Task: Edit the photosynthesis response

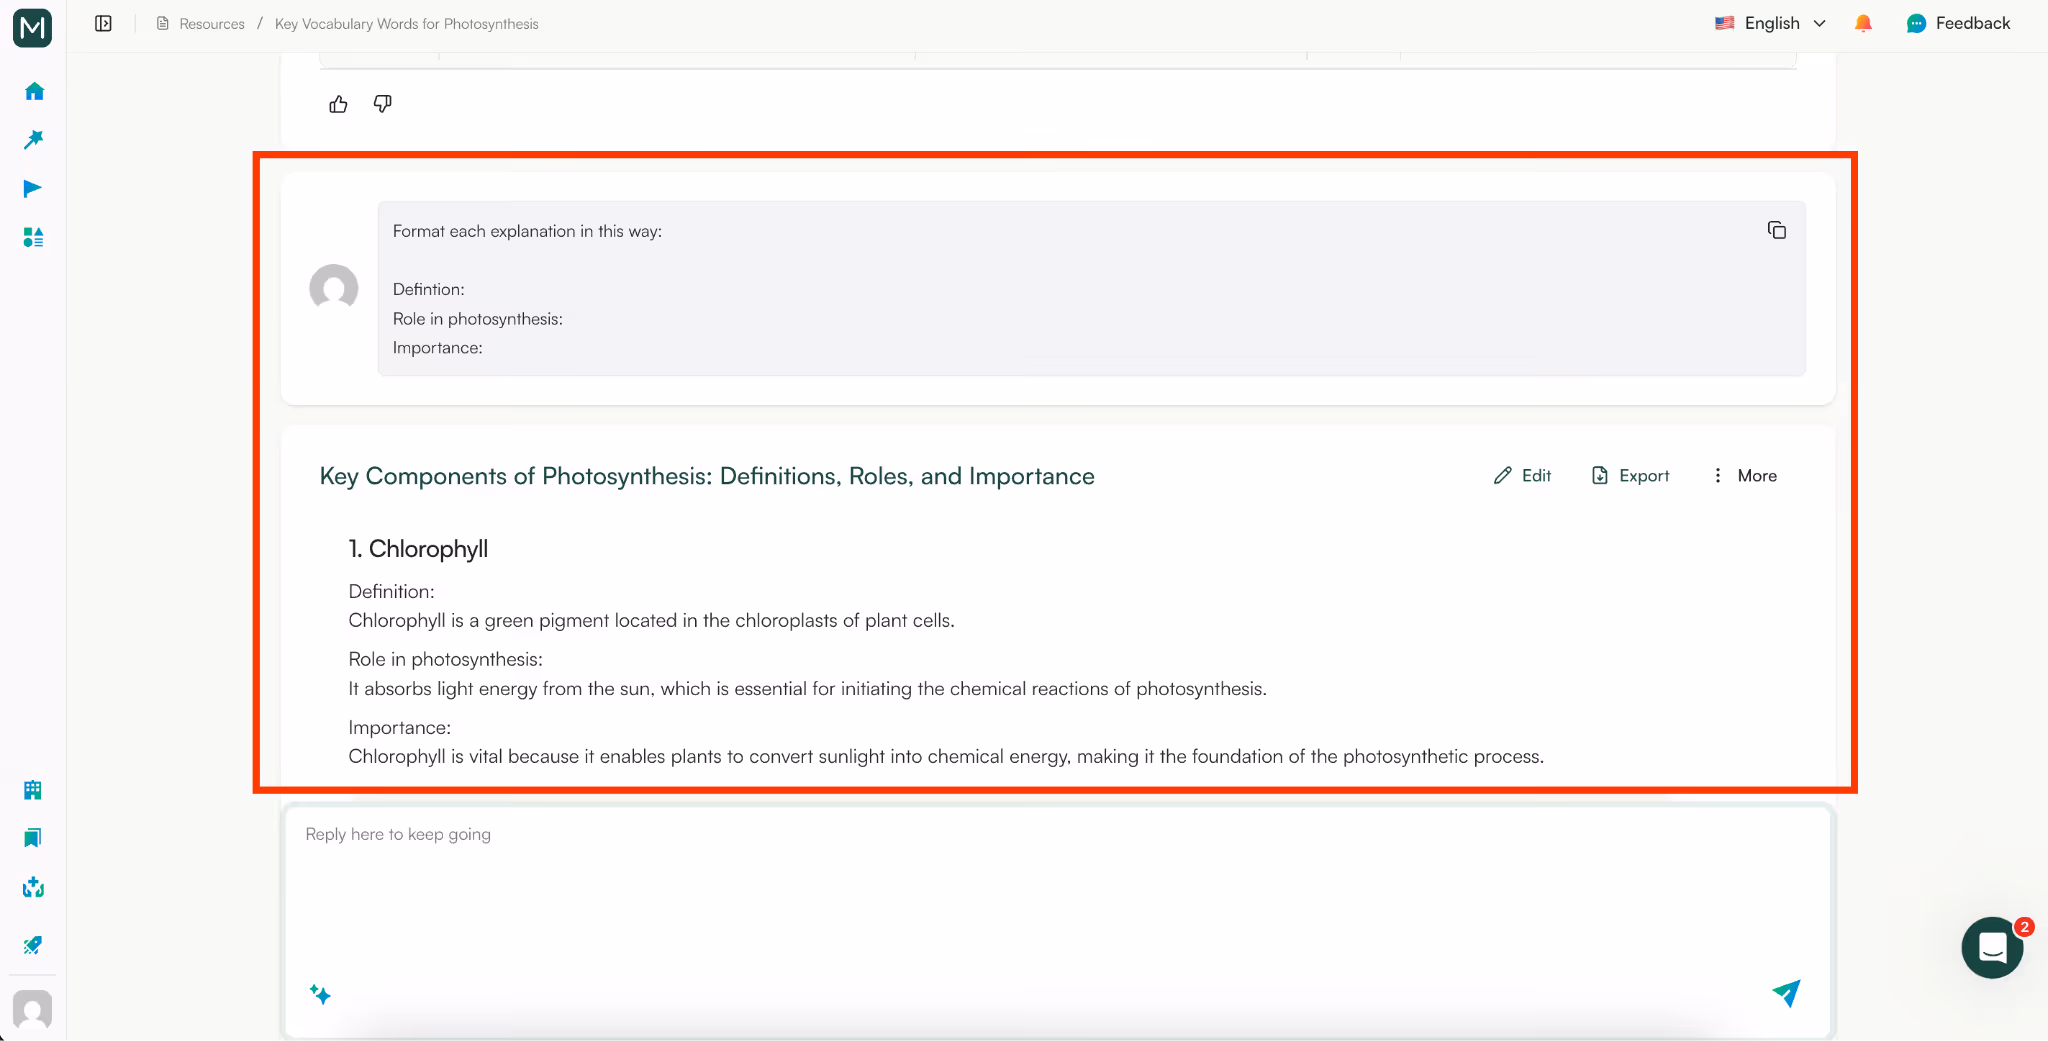Action: (x=1521, y=476)
